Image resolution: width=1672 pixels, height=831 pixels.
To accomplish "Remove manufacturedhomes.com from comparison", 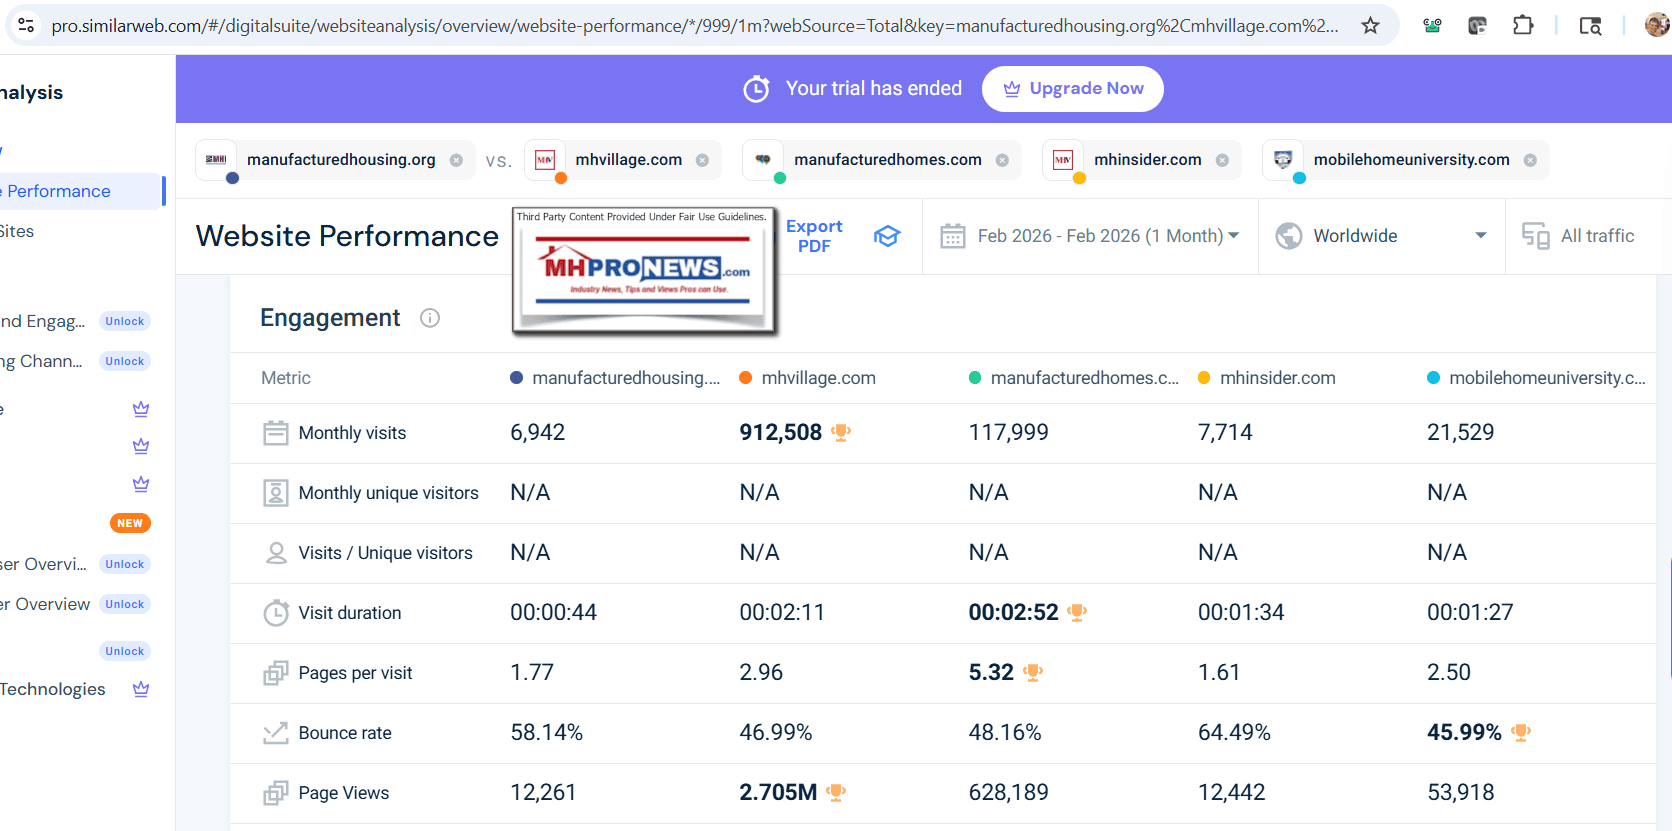I will pyautogui.click(x=1002, y=160).
